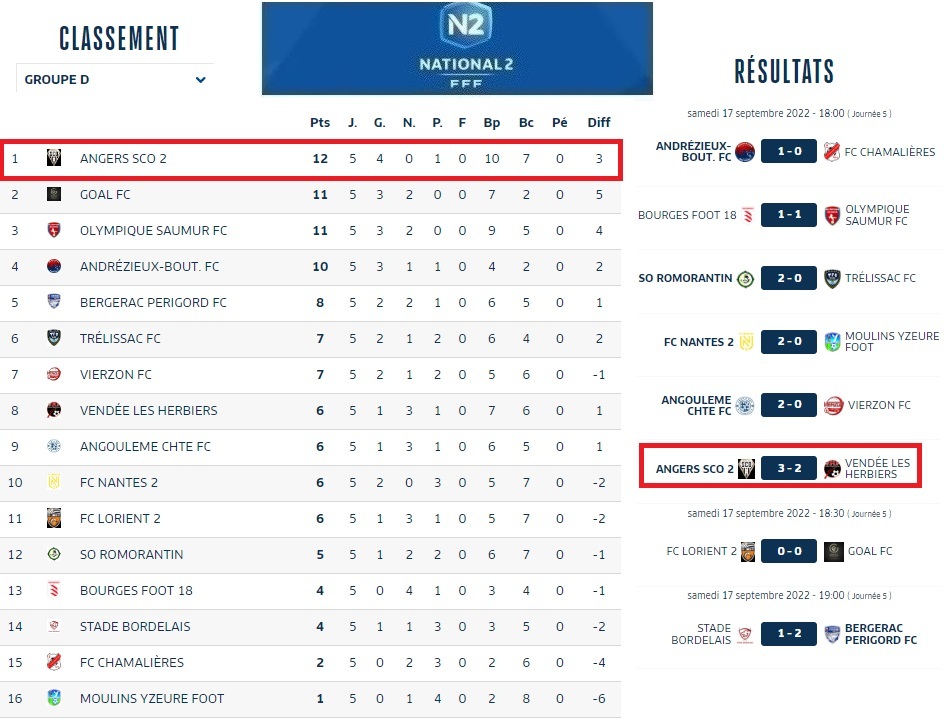Click the Stade Bordelais crest in standings
Screen dimensions: 947x719
click(54, 626)
